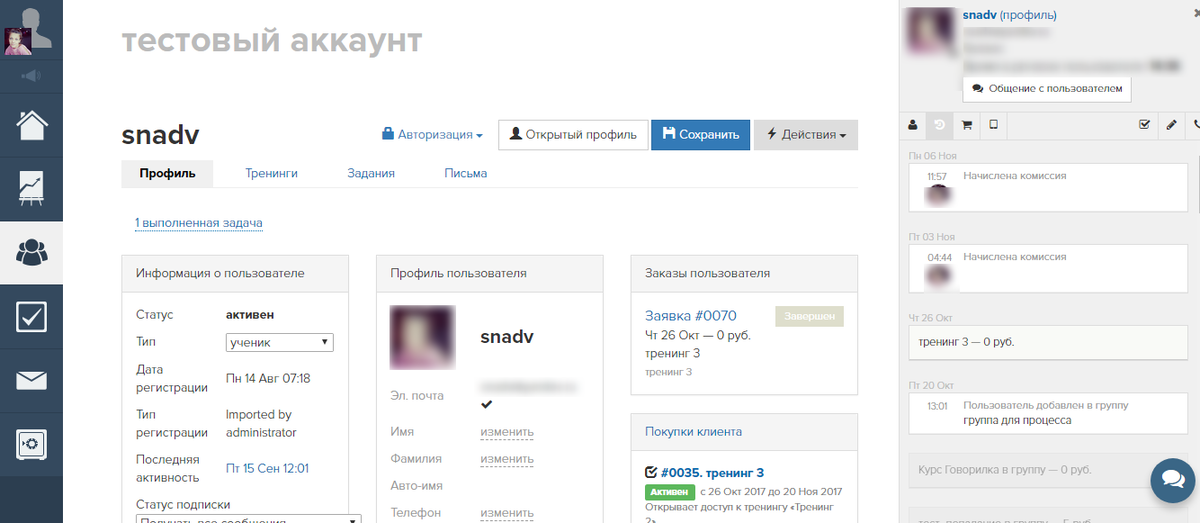Open the Заявка #0070 order link
This screenshot has height=523, width=1200.
pyautogui.click(x=691, y=316)
